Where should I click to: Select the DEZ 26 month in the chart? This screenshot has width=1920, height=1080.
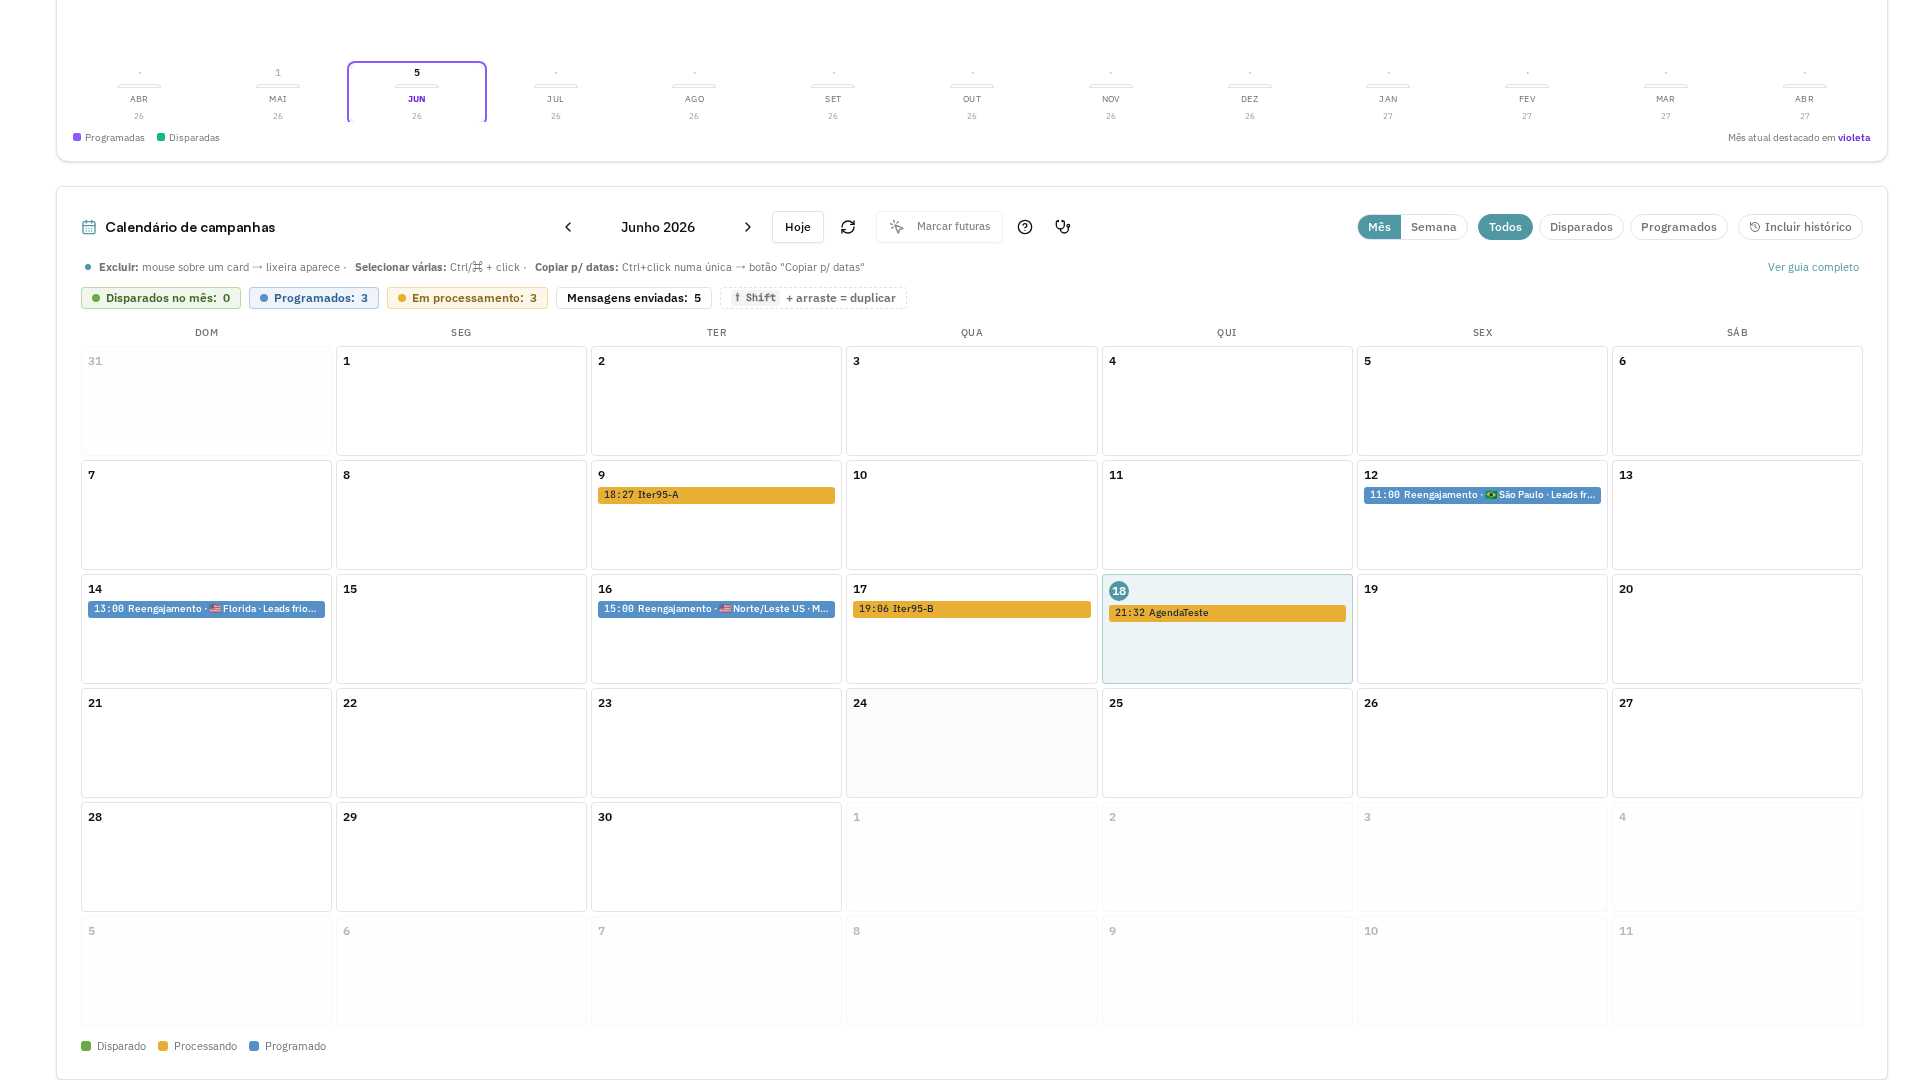tap(1250, 93)
